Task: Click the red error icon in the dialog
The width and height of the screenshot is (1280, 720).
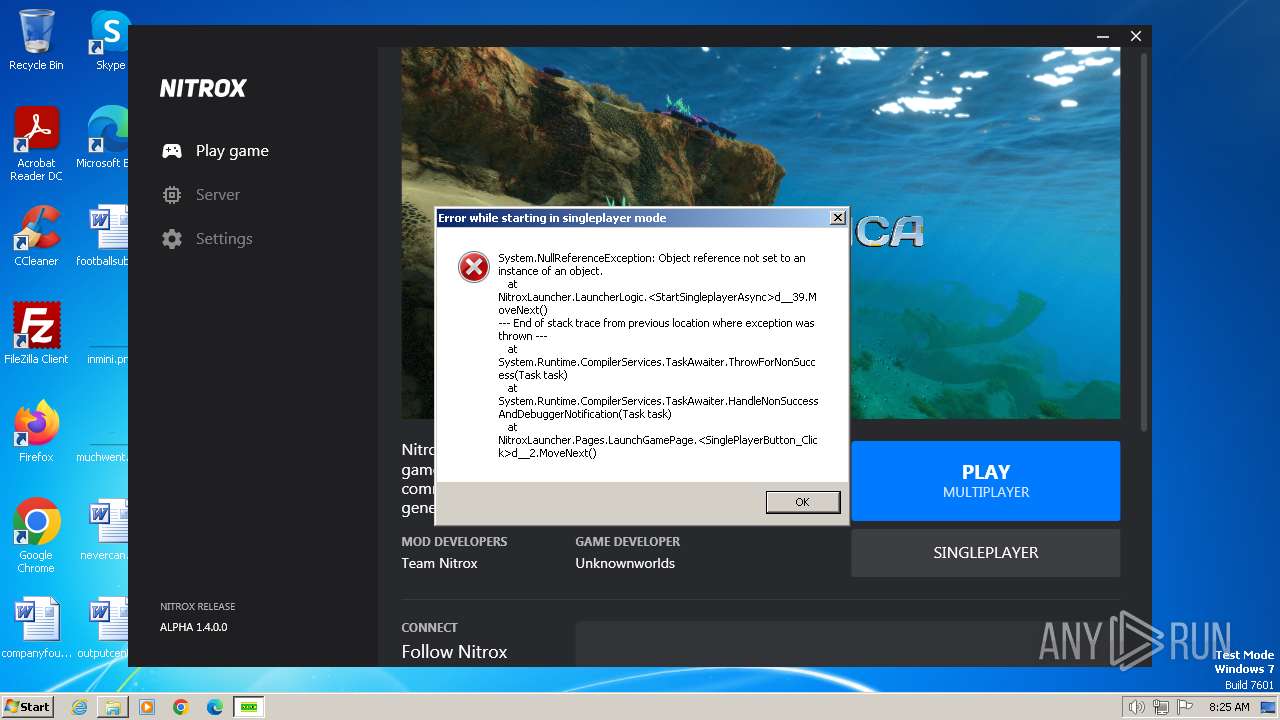Action: click(473, 267)
